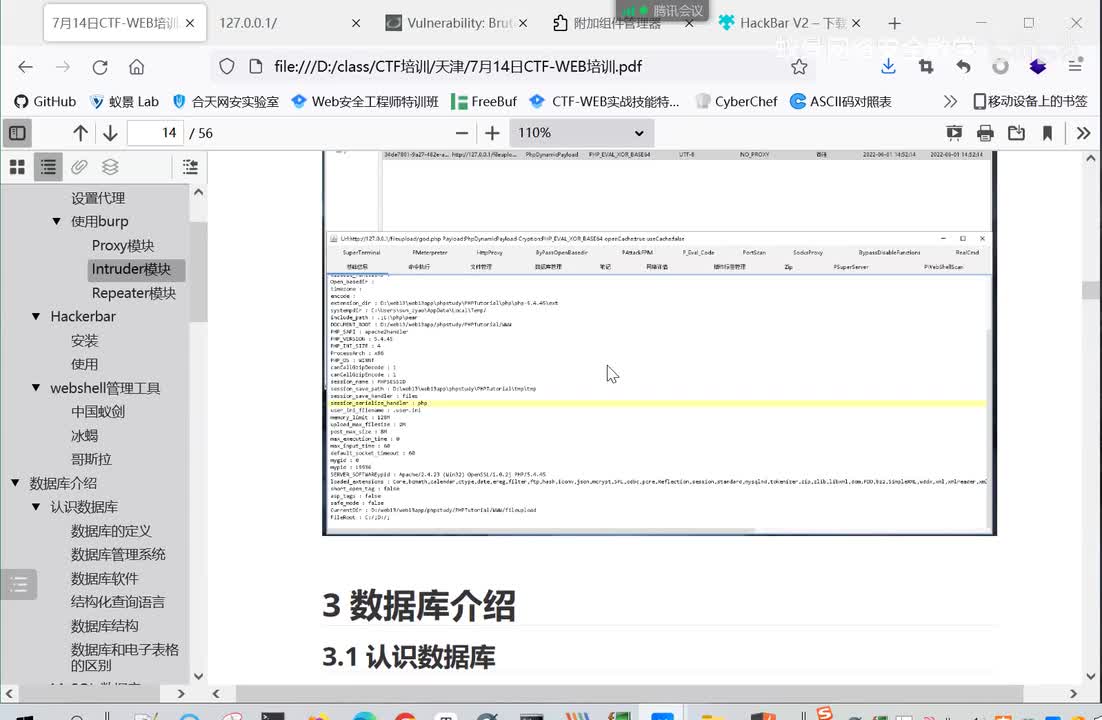
Task: Open the 结构化查询语言 outline entry
Action: [x=118, y=602]
